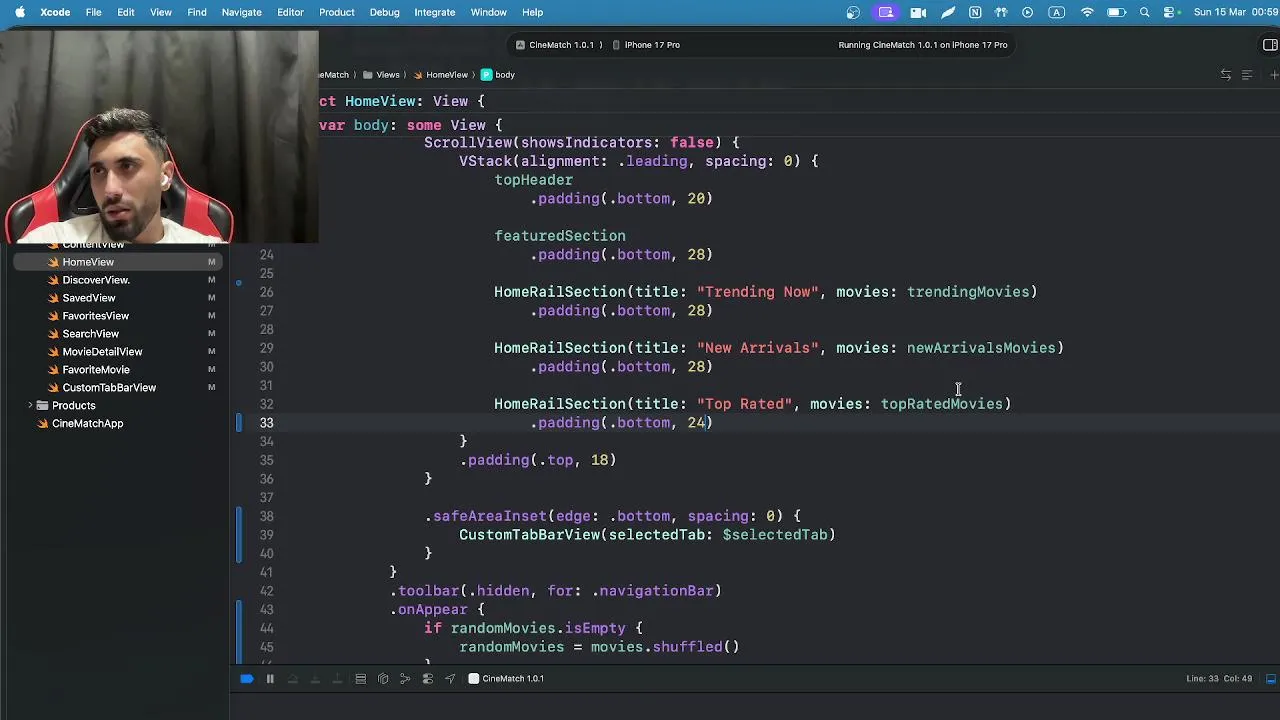The width and height of the screenshot is (1280, 720).
Task: Open the HomeView breadcrumb in the jump bar
Action: point(440,75)
